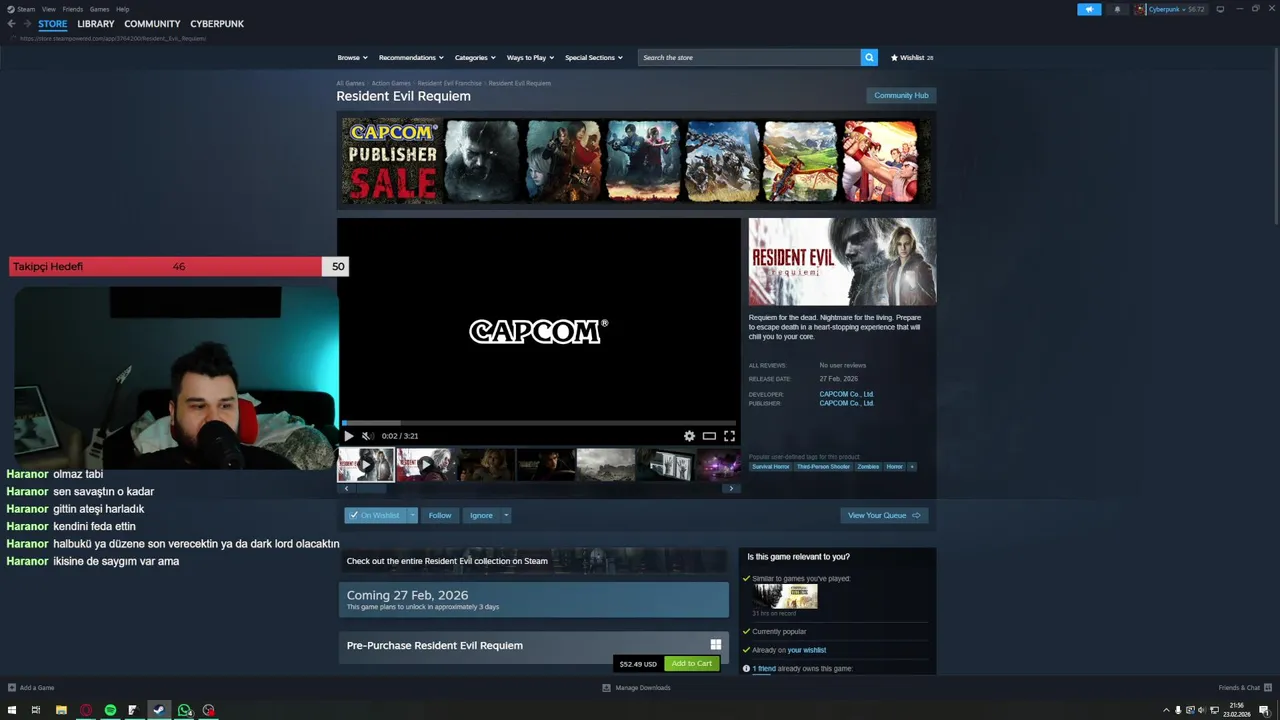Open WhatsApp from the taskbar
1280x720 pixels.
coord(184,710)
